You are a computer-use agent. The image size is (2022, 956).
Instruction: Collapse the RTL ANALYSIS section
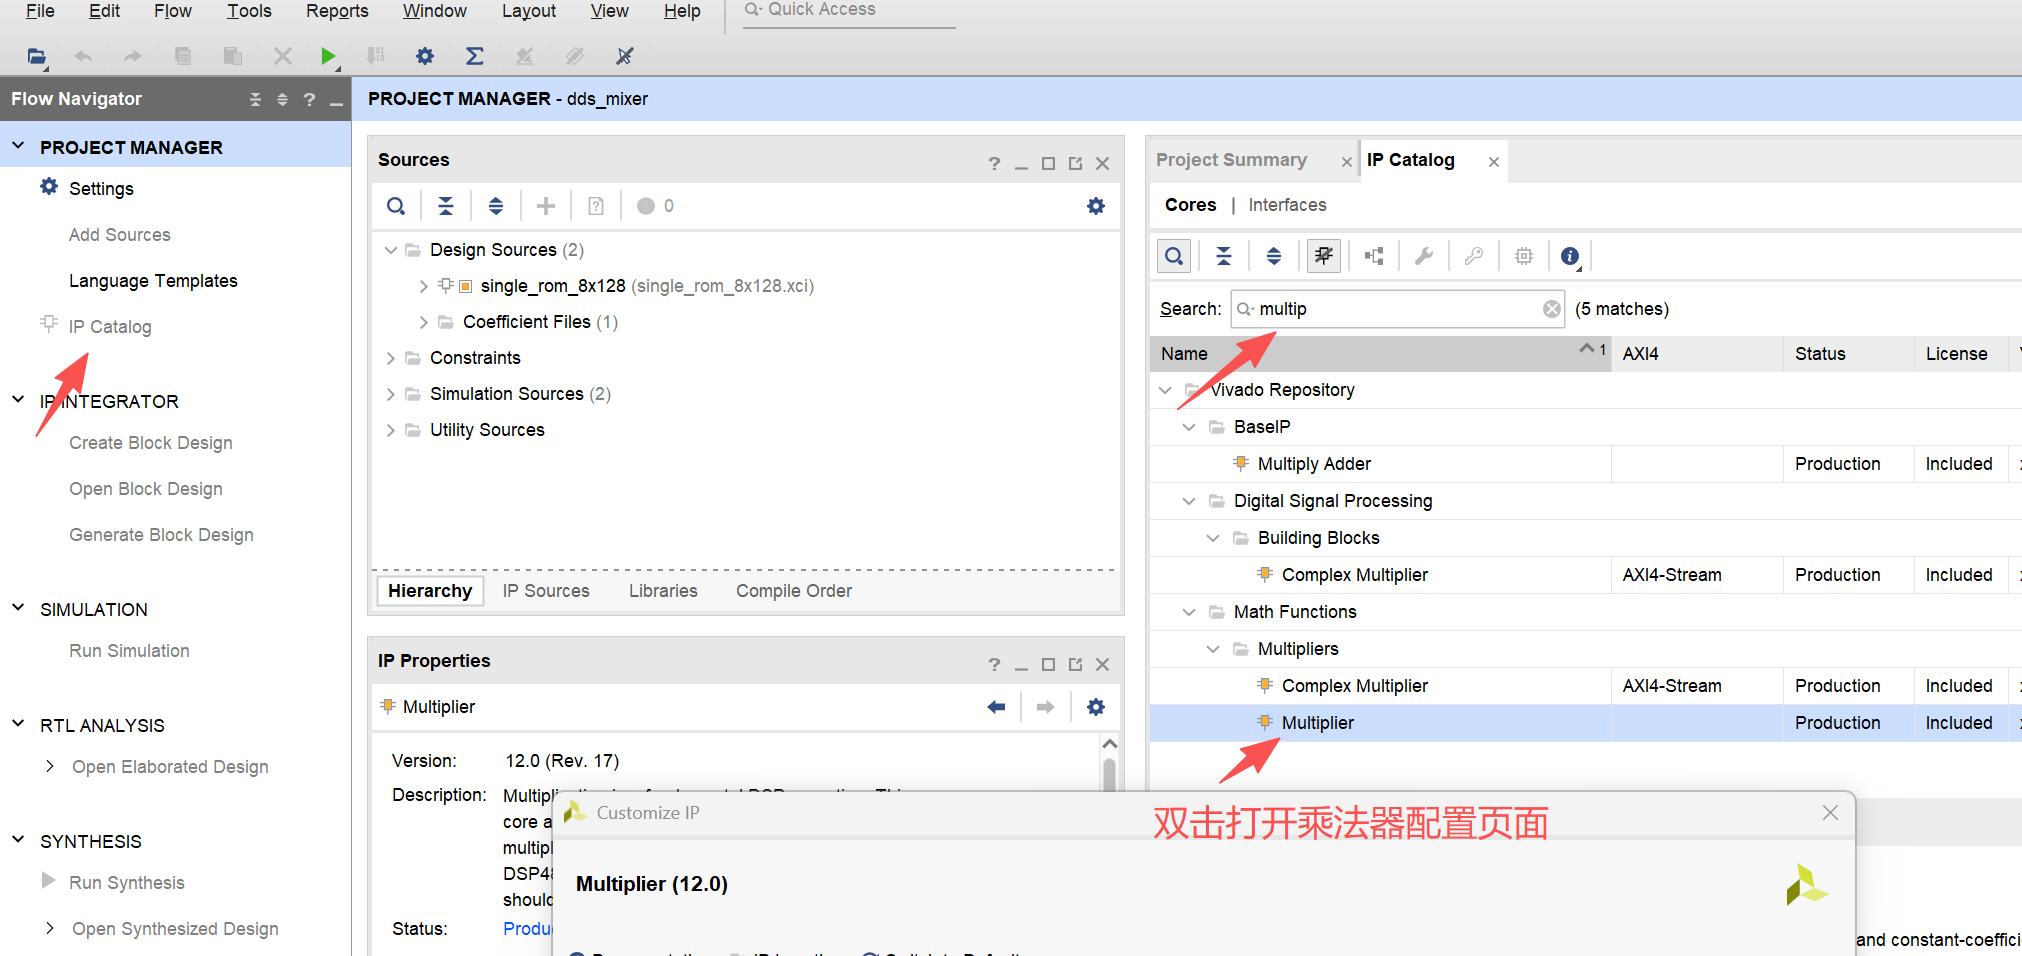point(18,725)
